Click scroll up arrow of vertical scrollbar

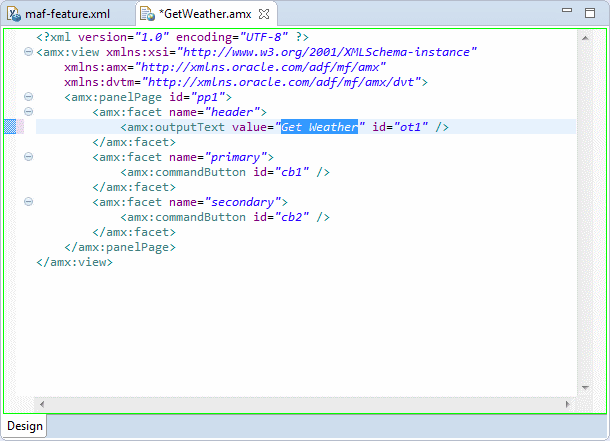585,38
